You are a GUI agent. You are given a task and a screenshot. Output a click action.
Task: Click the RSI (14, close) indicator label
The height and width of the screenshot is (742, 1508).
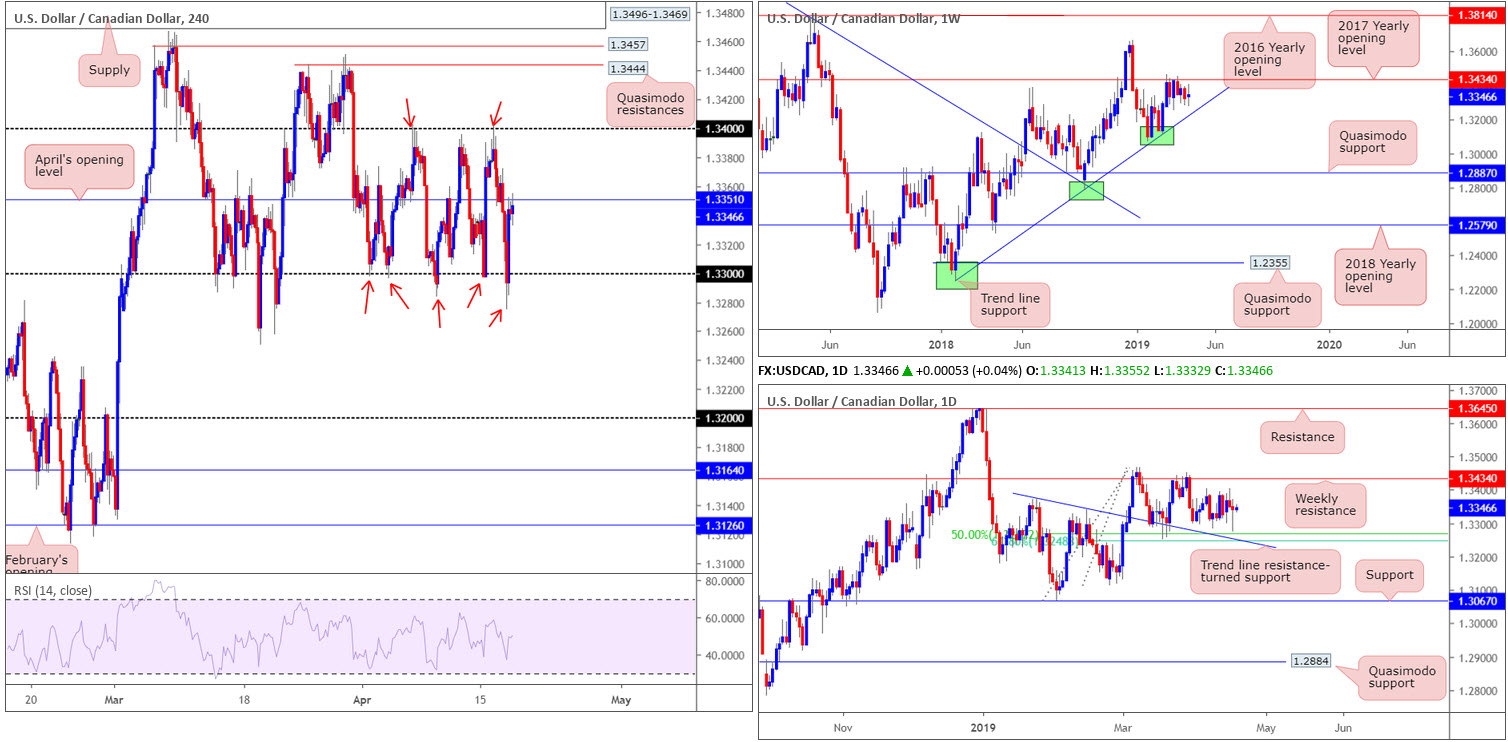52,590
